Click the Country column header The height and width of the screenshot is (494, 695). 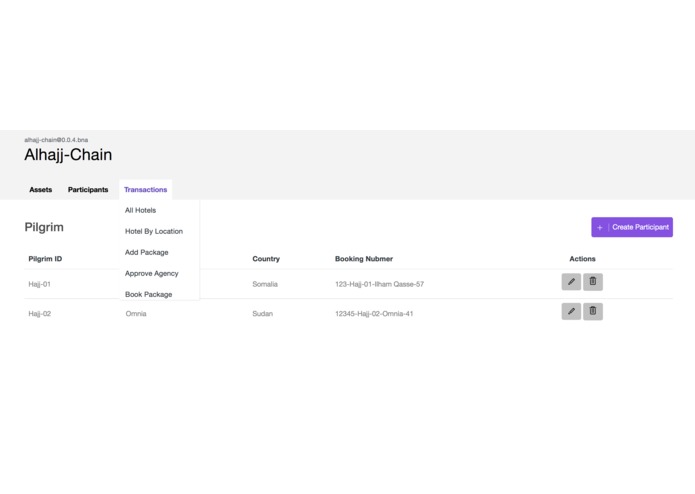click(266, 259)
